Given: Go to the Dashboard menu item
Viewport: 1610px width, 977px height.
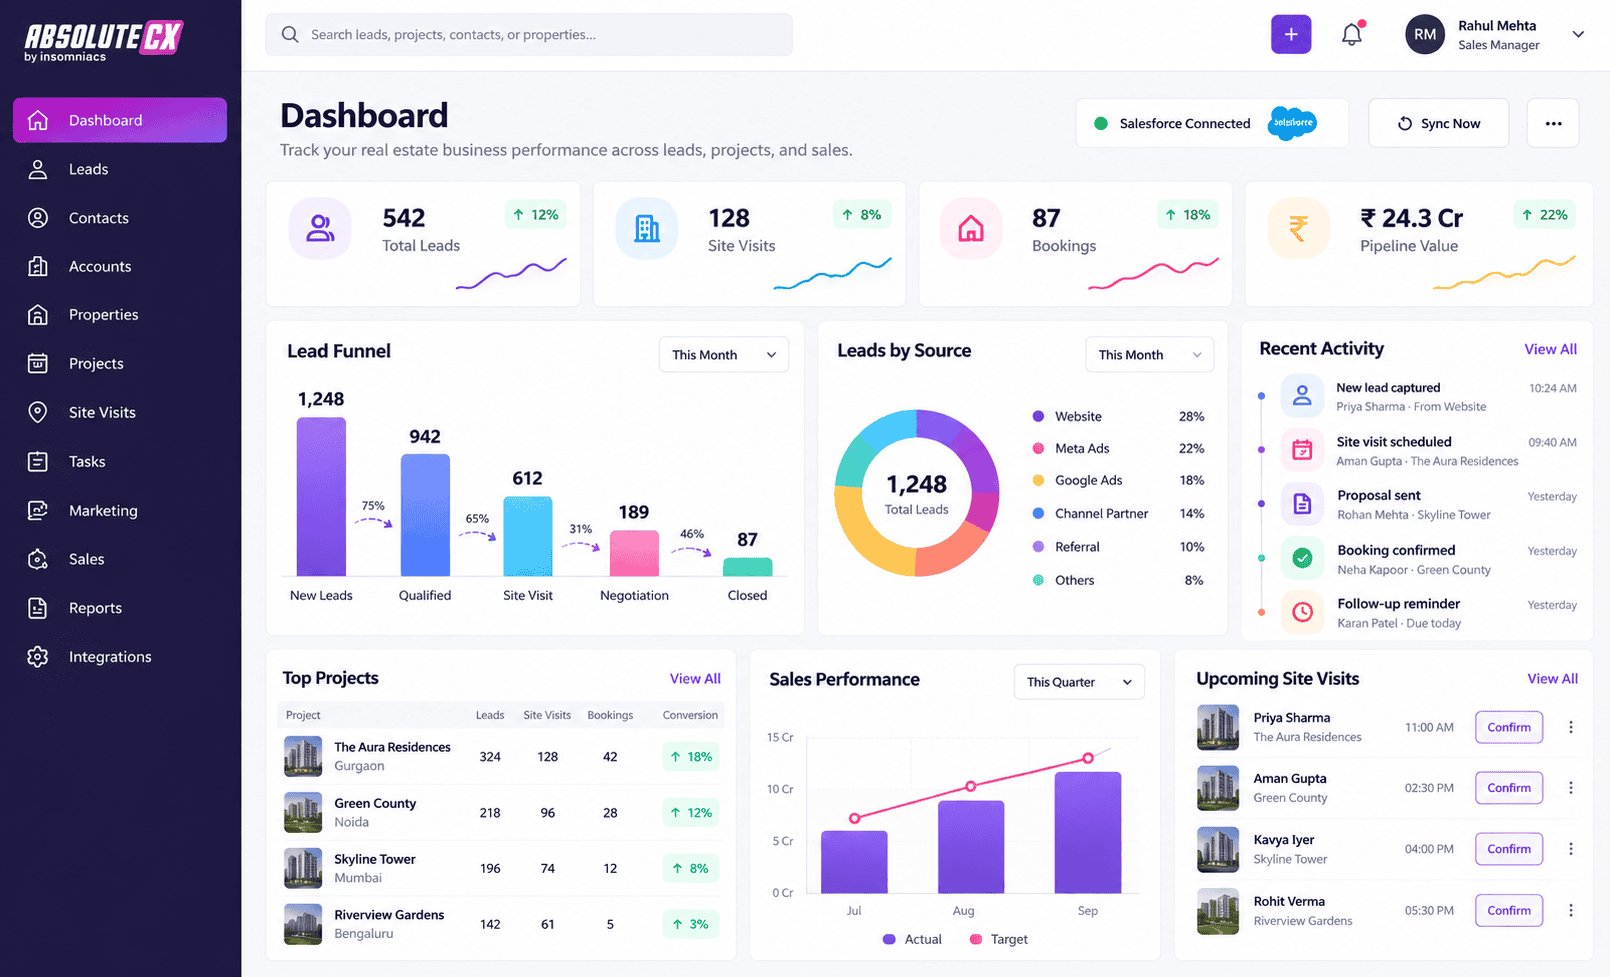Looking at the screenshot, I should 120,120.
